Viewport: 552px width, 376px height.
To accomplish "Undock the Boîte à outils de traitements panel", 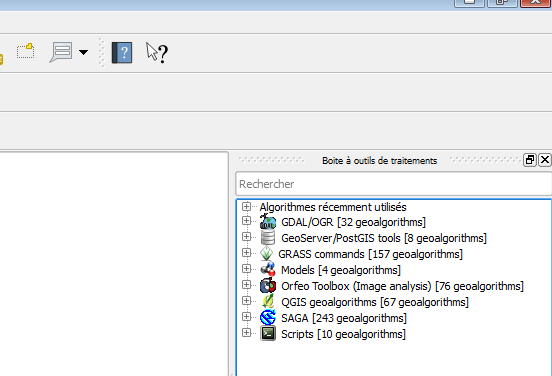I will (x=529, y=160).
